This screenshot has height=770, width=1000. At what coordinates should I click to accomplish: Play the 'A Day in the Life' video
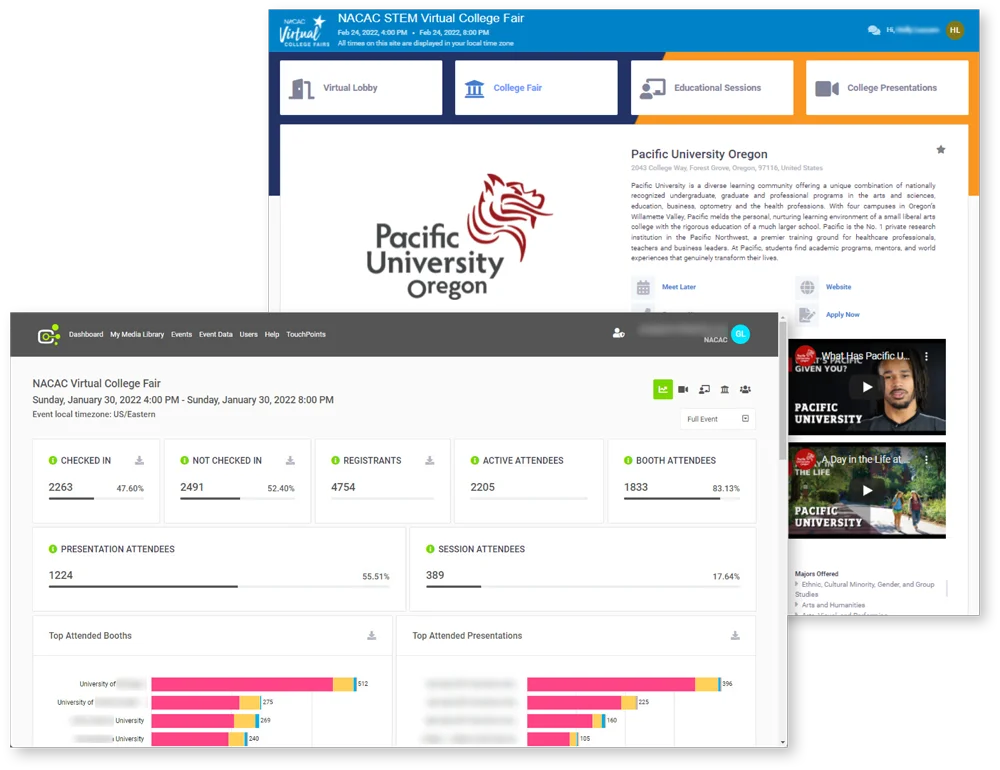[x=867, y=491]
